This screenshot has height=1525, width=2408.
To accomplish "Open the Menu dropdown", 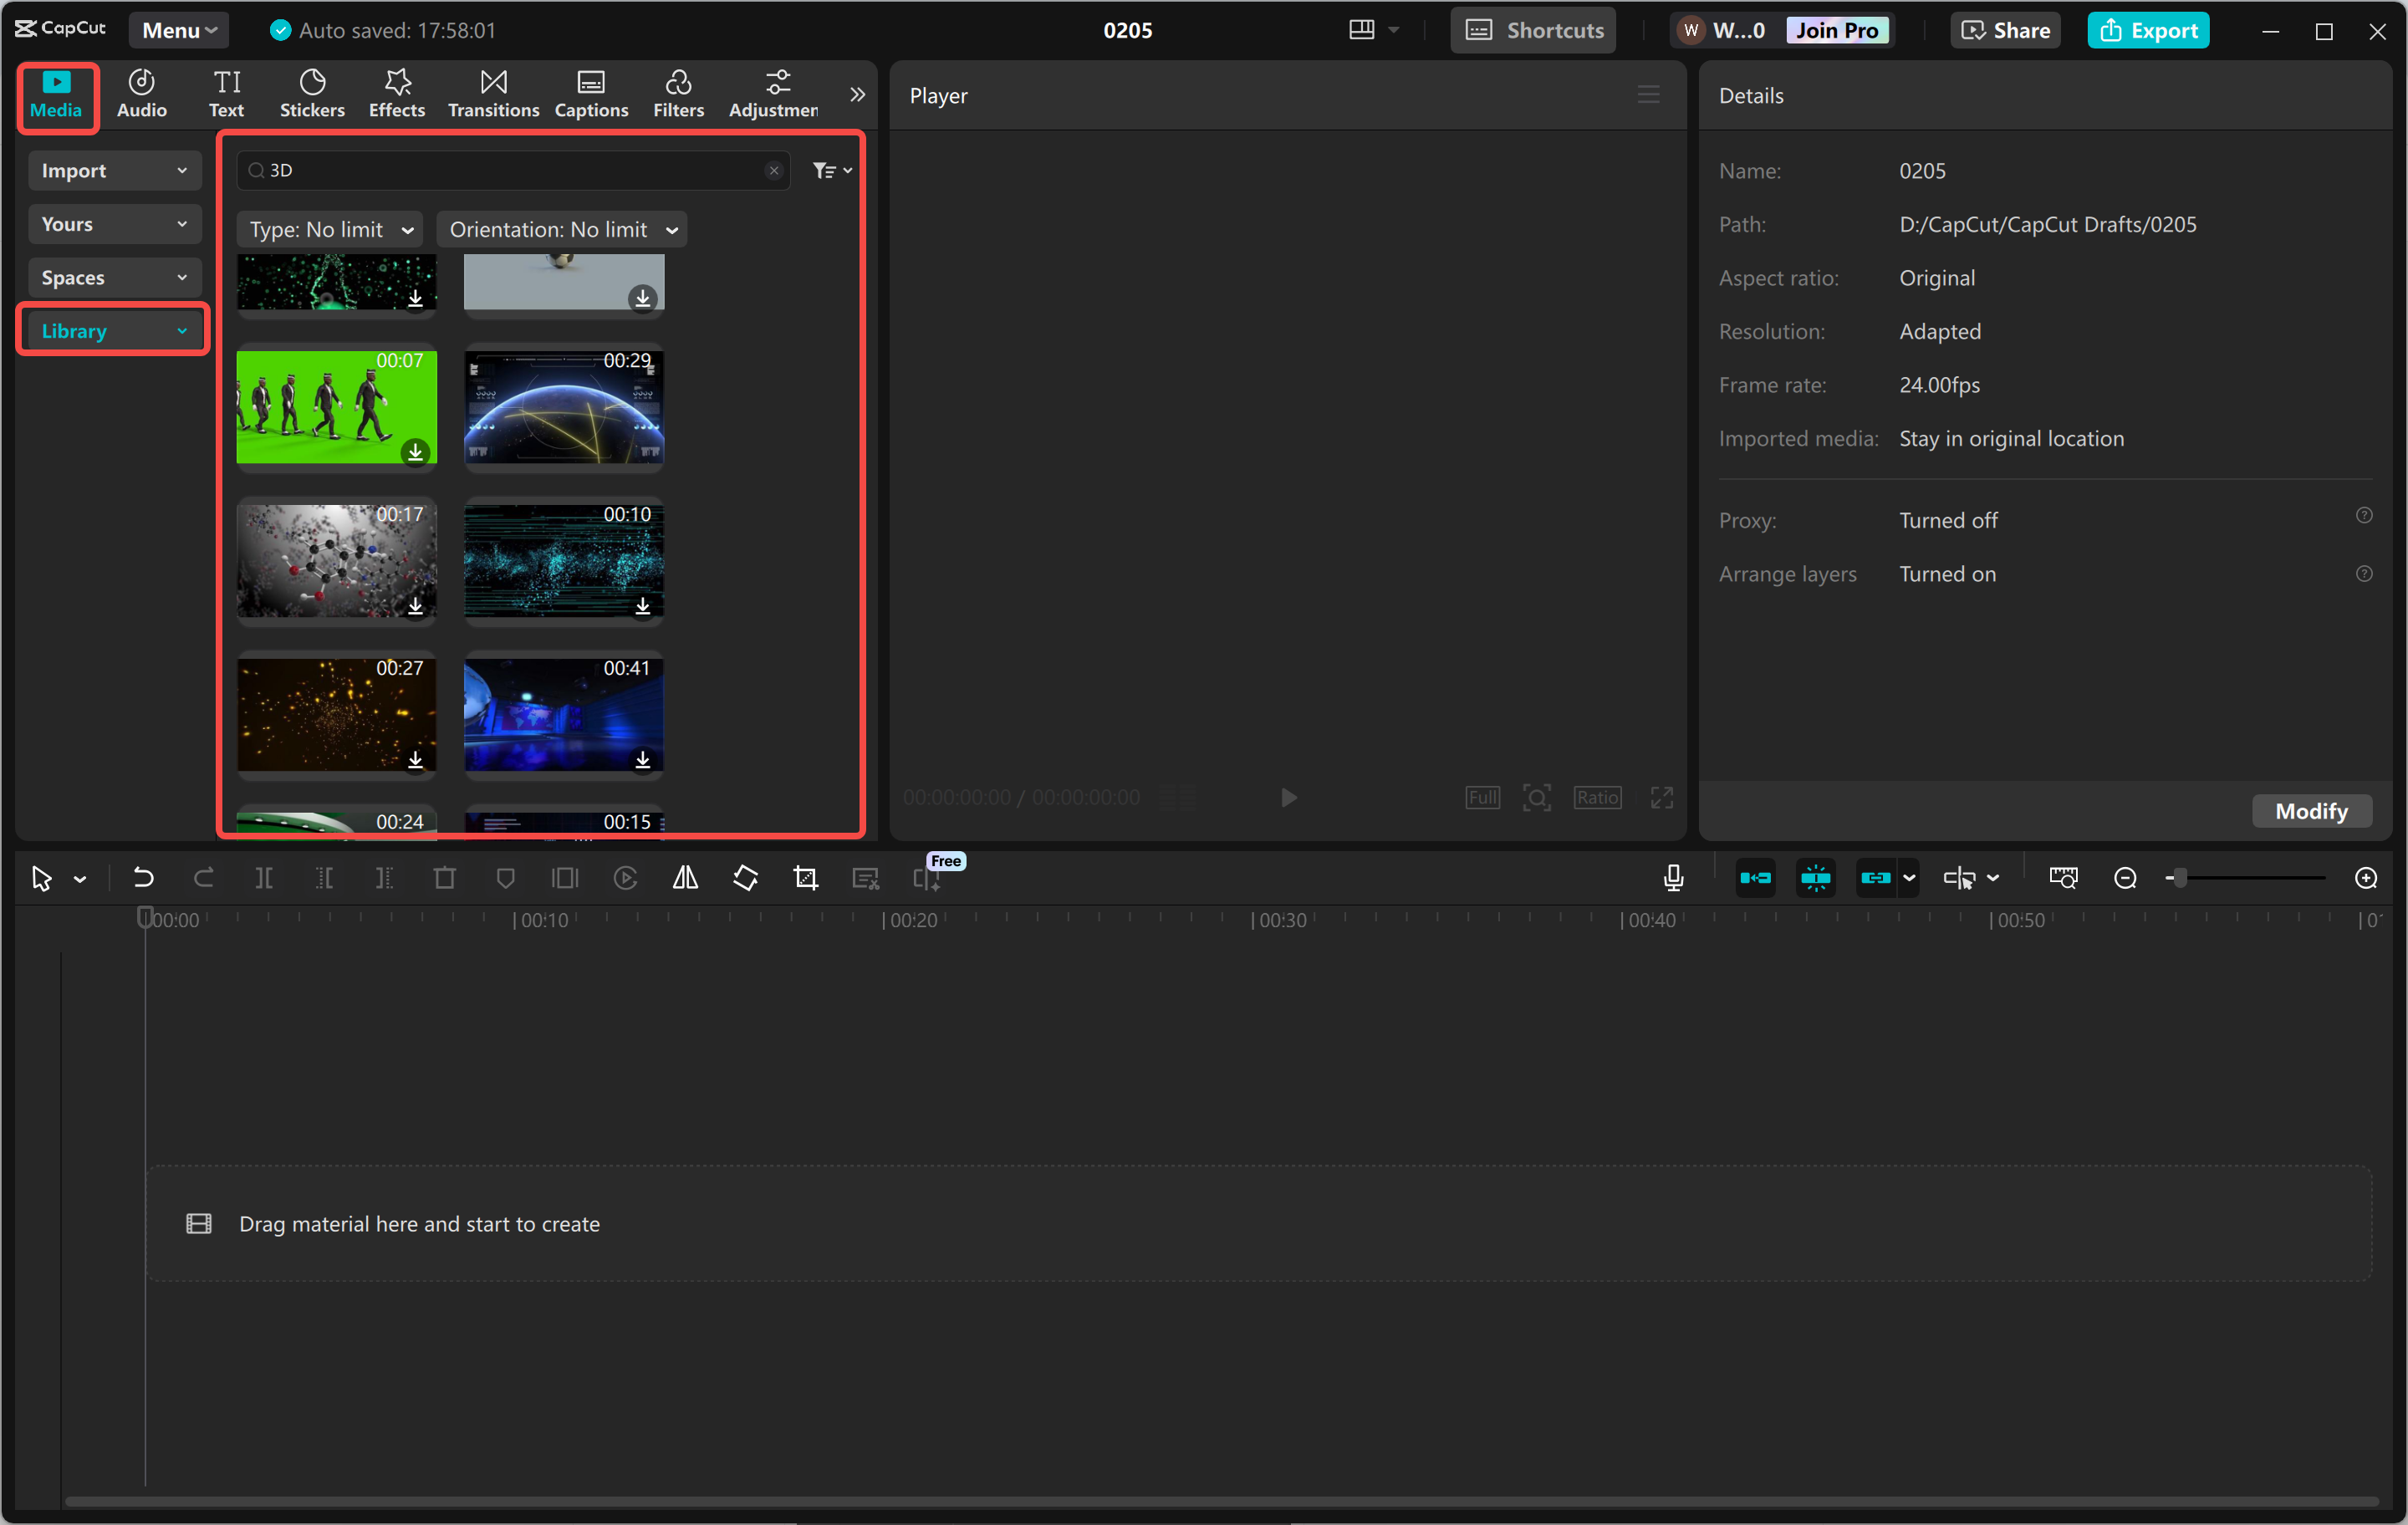I will 178,29.
